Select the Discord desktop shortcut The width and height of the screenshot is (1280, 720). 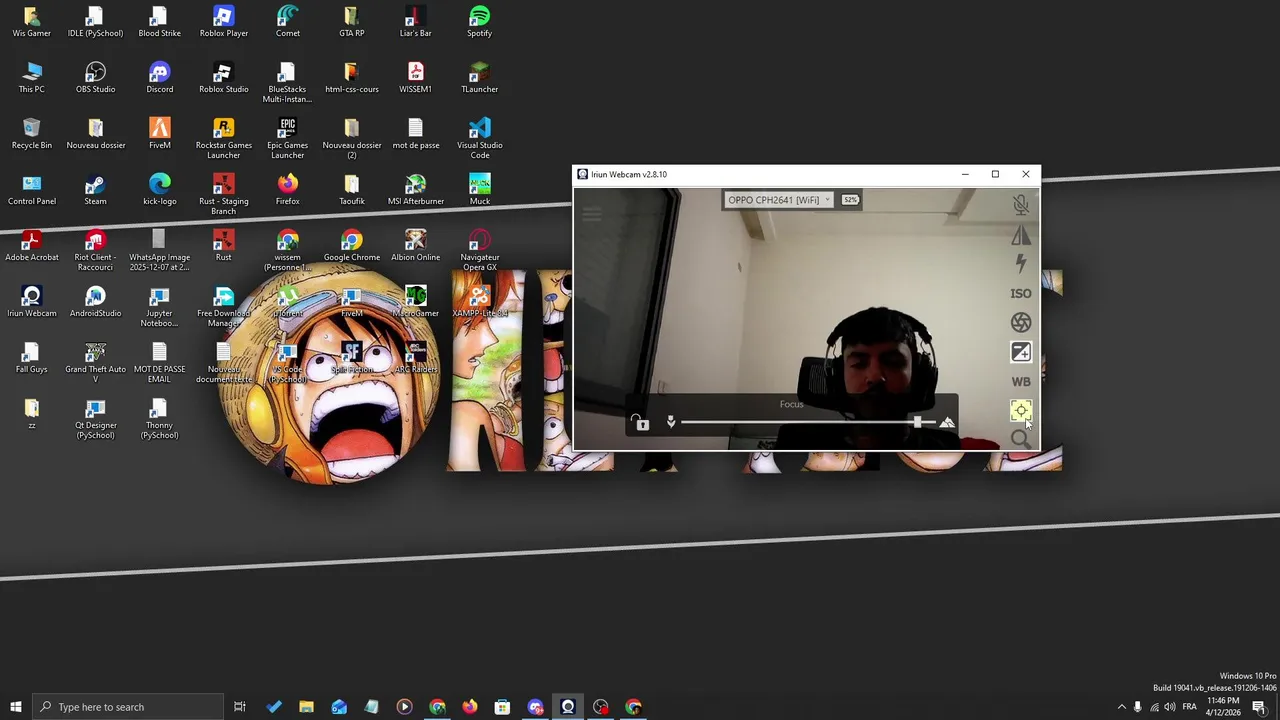tap(159, 78)
